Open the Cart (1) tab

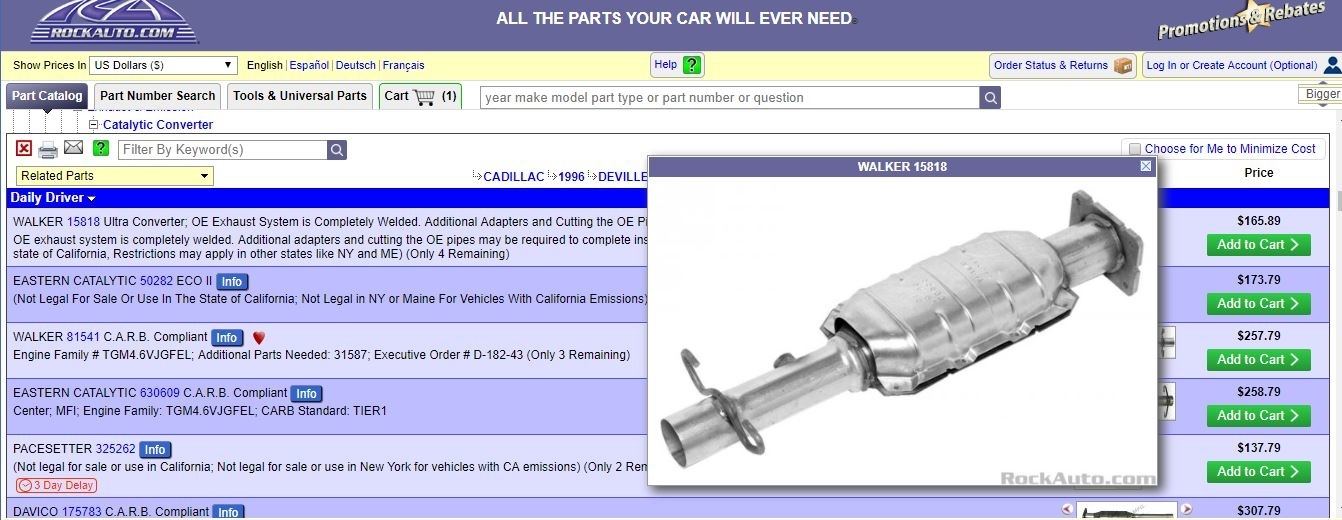click(420, 96)
